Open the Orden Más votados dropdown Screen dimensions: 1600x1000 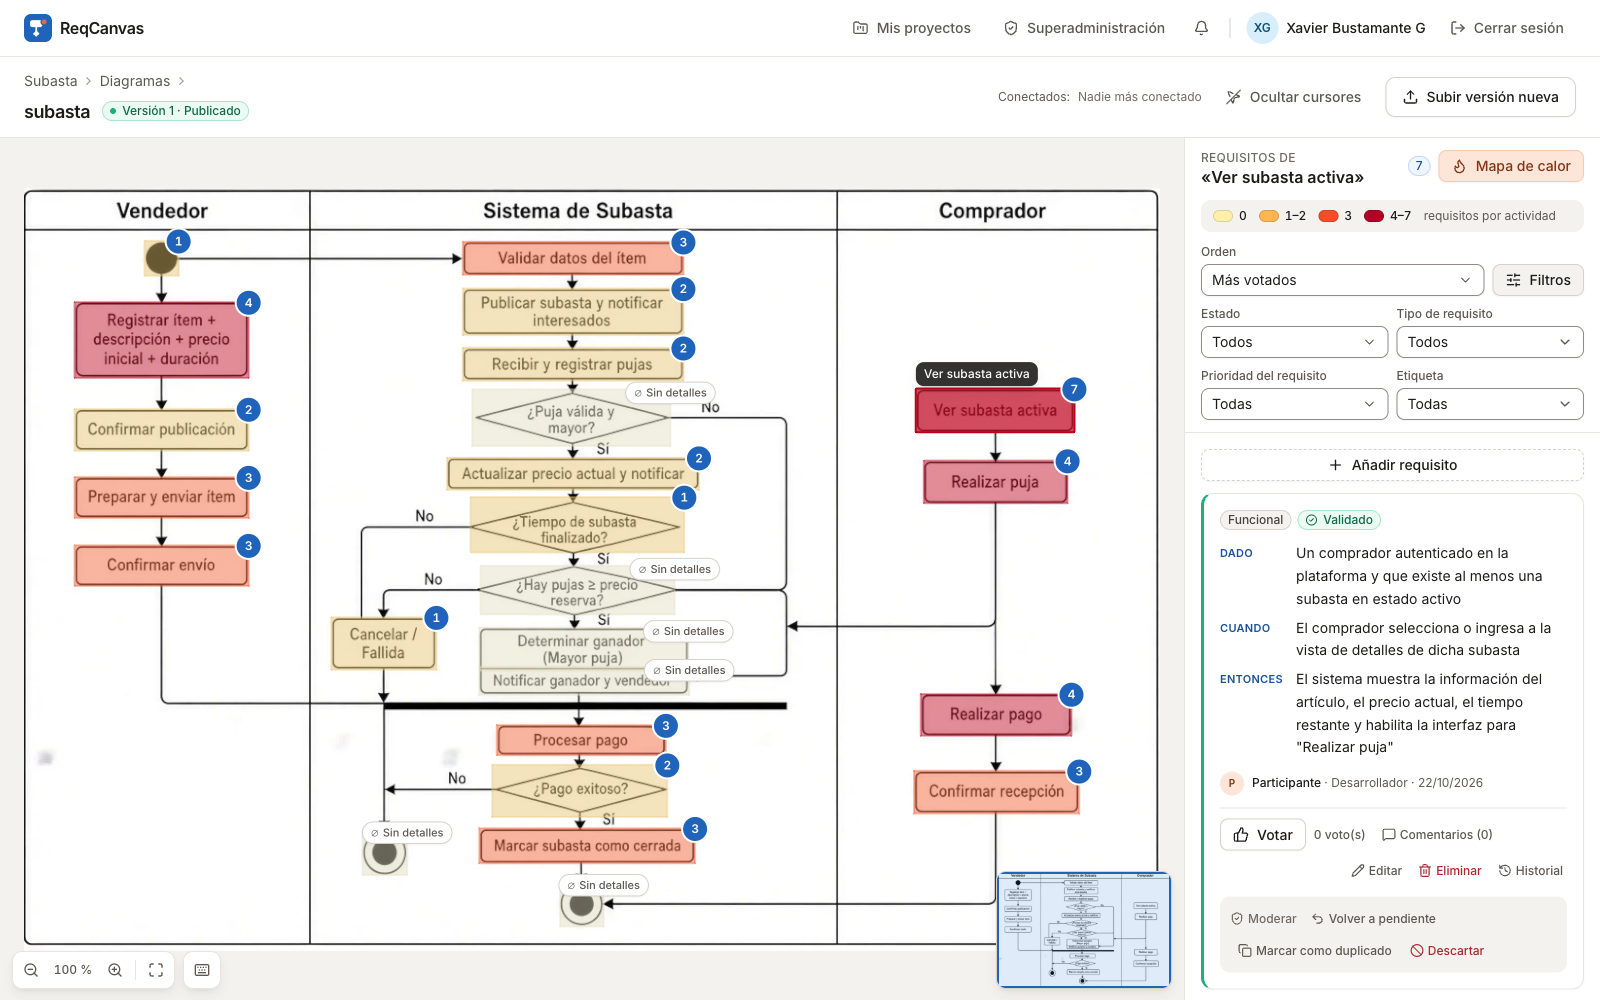click(1342, 280)
